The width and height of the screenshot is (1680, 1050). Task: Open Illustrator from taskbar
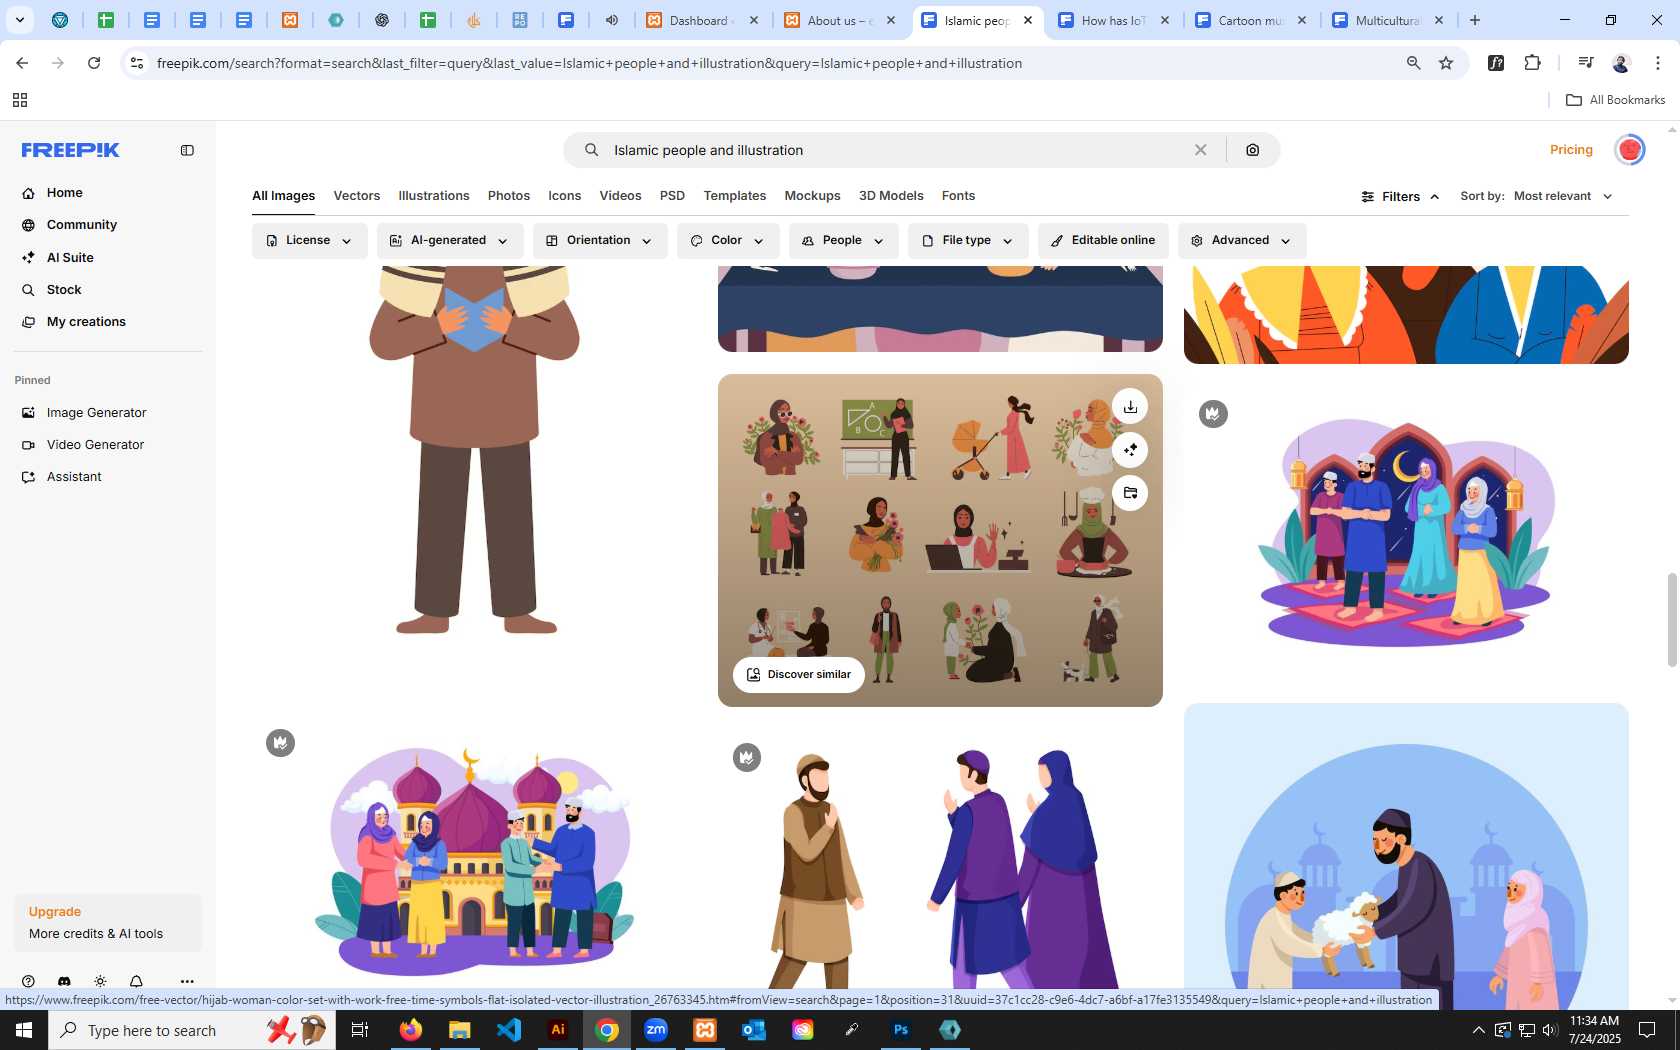558,1030
